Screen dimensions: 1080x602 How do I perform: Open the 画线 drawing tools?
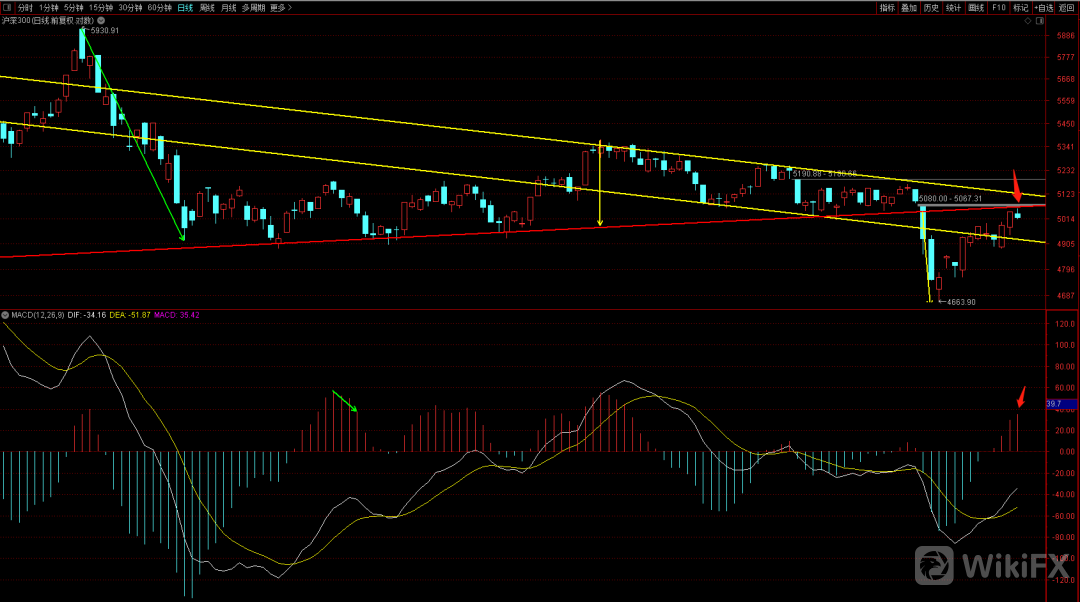point(976,7)
